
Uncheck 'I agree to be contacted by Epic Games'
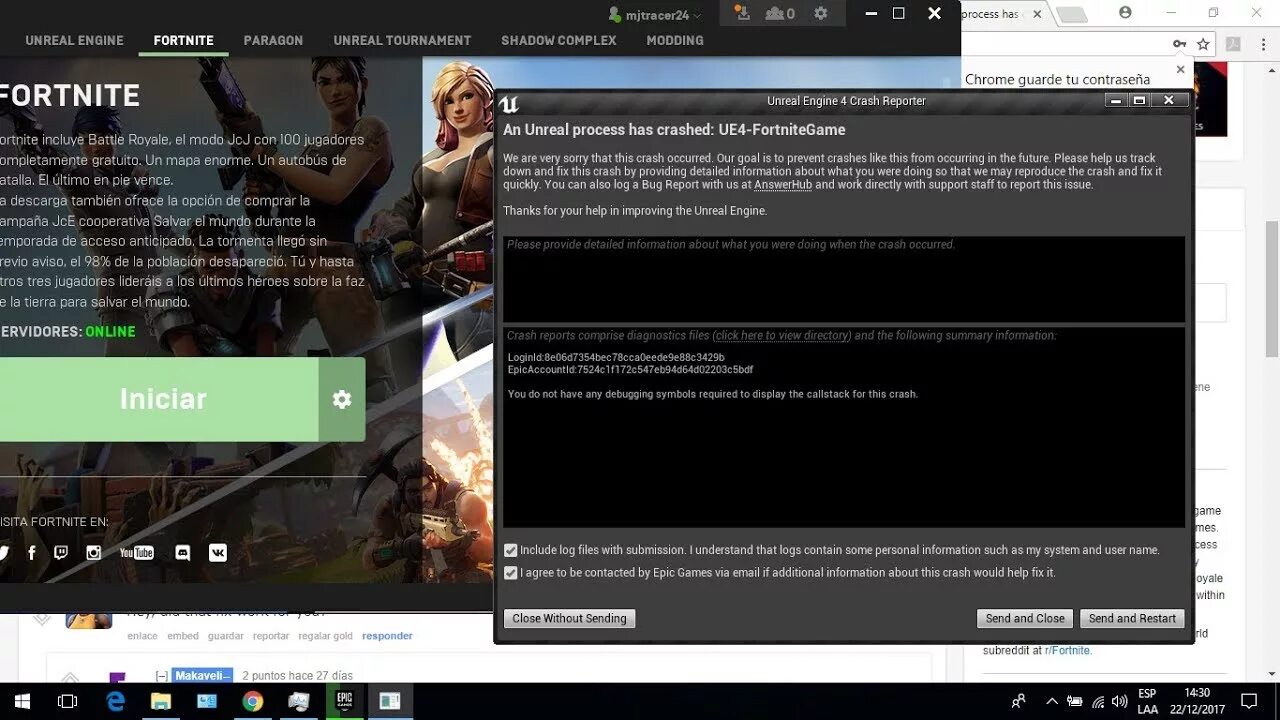(511, 573)
